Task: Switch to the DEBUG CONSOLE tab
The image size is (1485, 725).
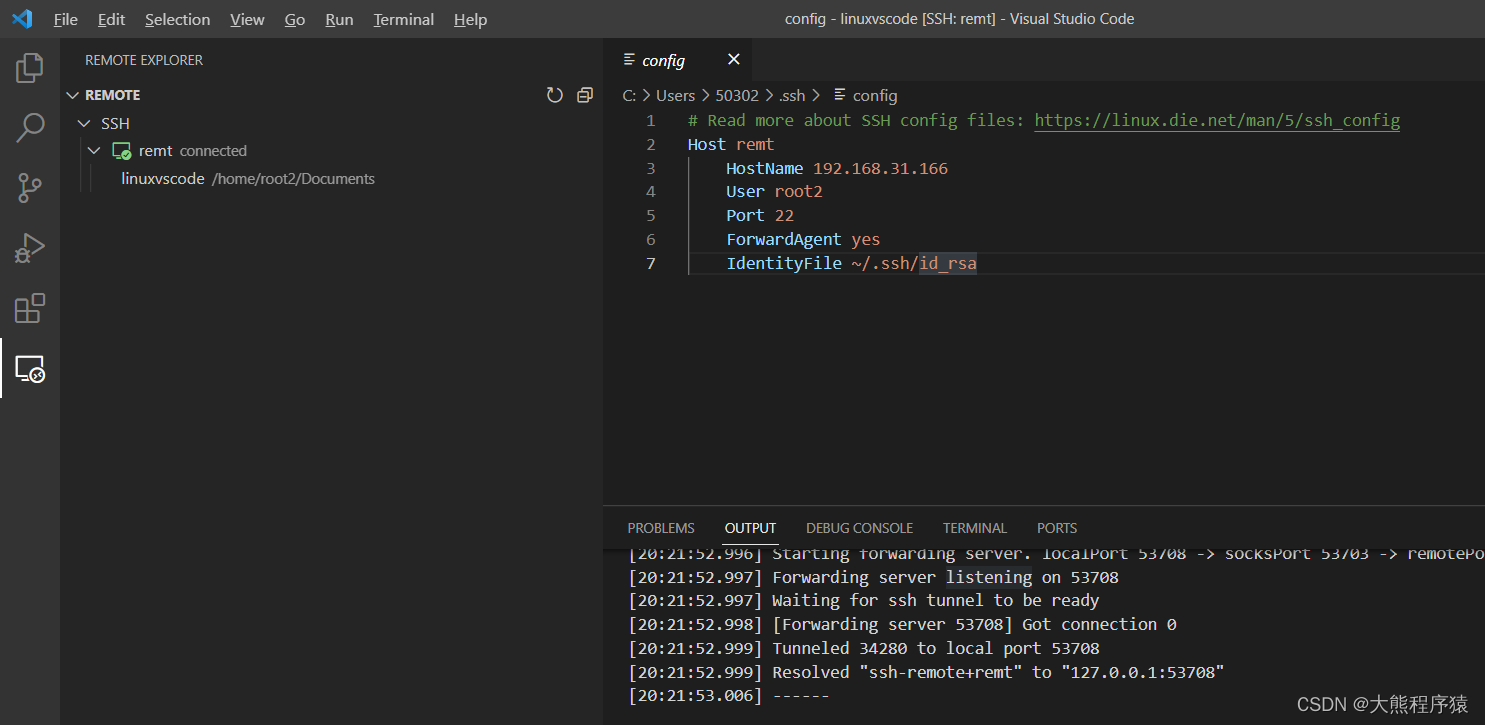Action: click(859, 528)
